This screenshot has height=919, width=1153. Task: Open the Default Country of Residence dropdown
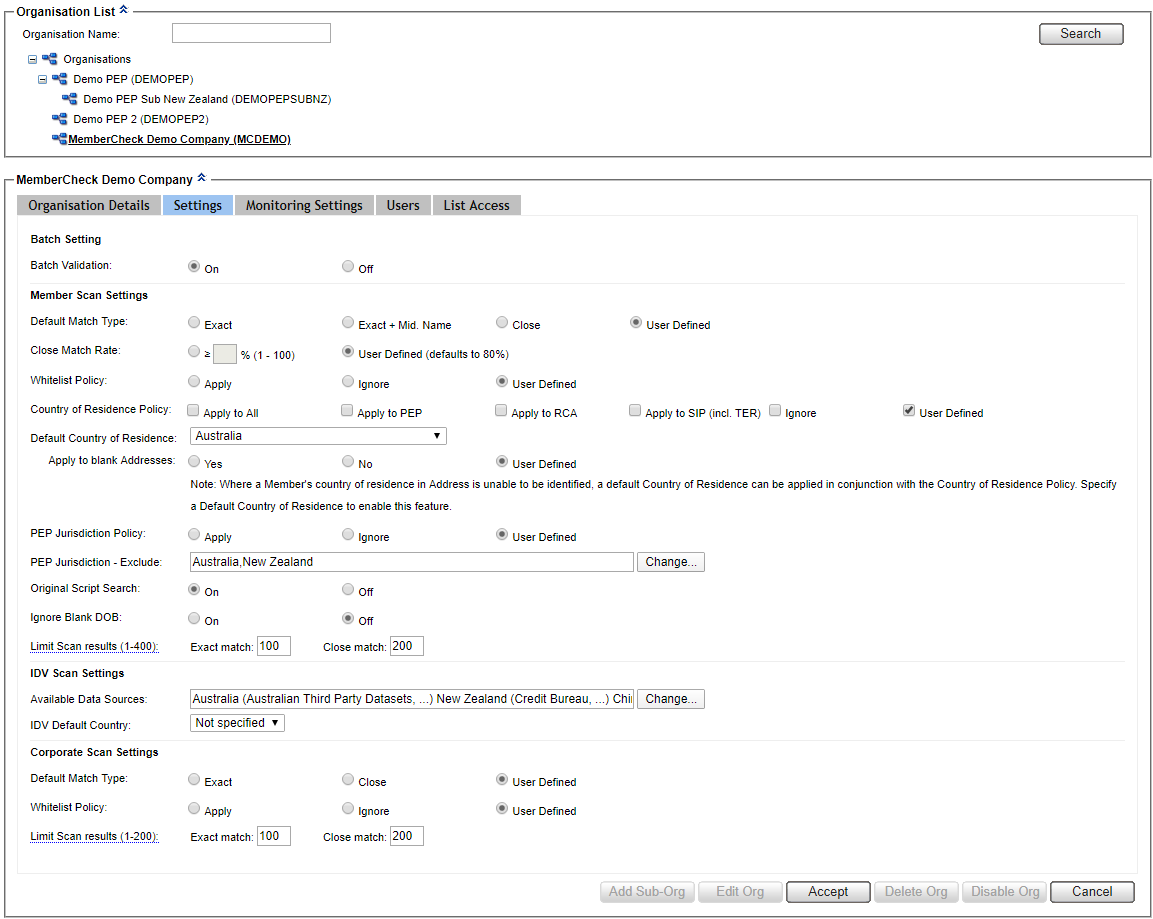pos(318,436)
